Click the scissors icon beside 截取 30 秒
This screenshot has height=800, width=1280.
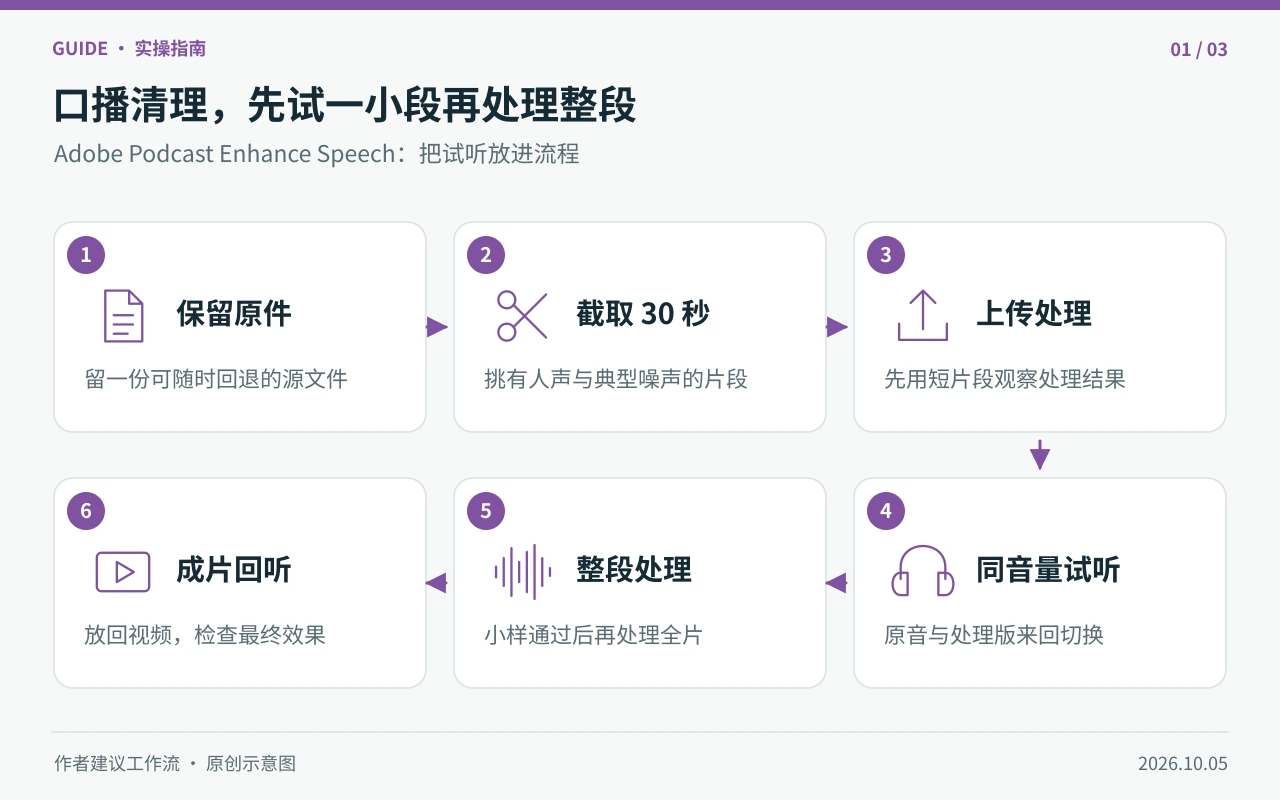point(522,315)
